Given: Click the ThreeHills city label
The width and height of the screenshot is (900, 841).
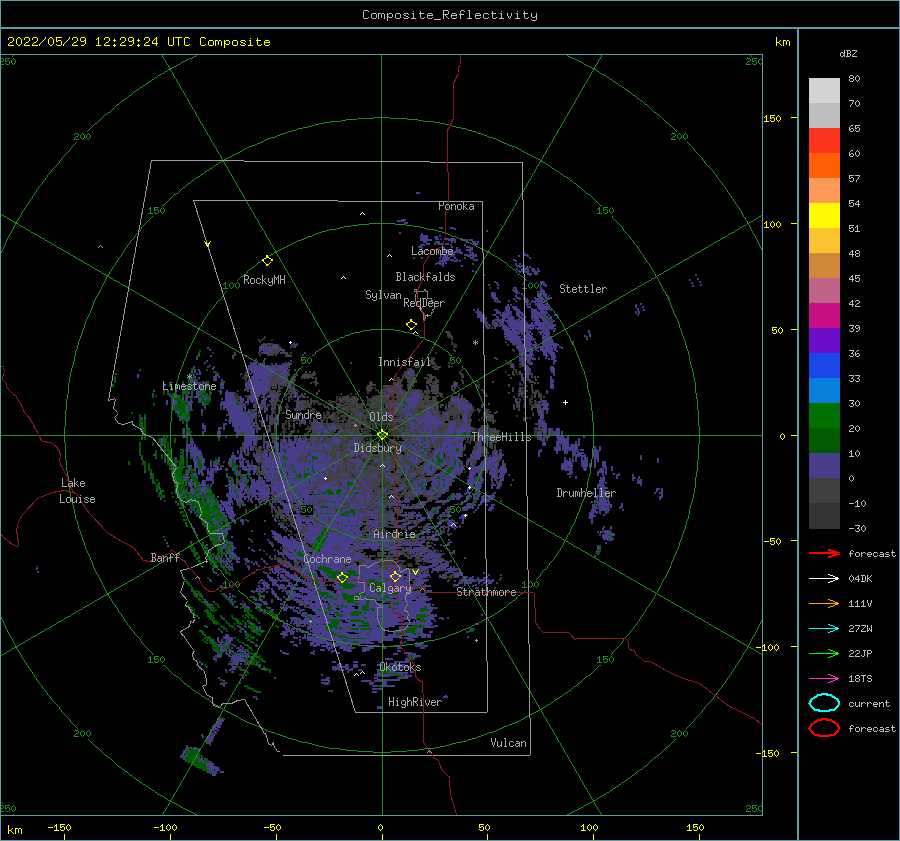Looking at the screenshot, I should point(501,437).
